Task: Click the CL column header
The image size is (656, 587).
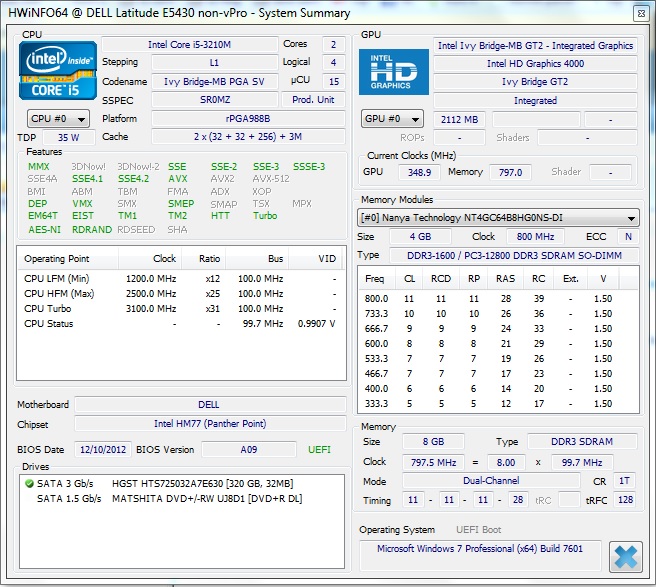Action: (409, 279)
